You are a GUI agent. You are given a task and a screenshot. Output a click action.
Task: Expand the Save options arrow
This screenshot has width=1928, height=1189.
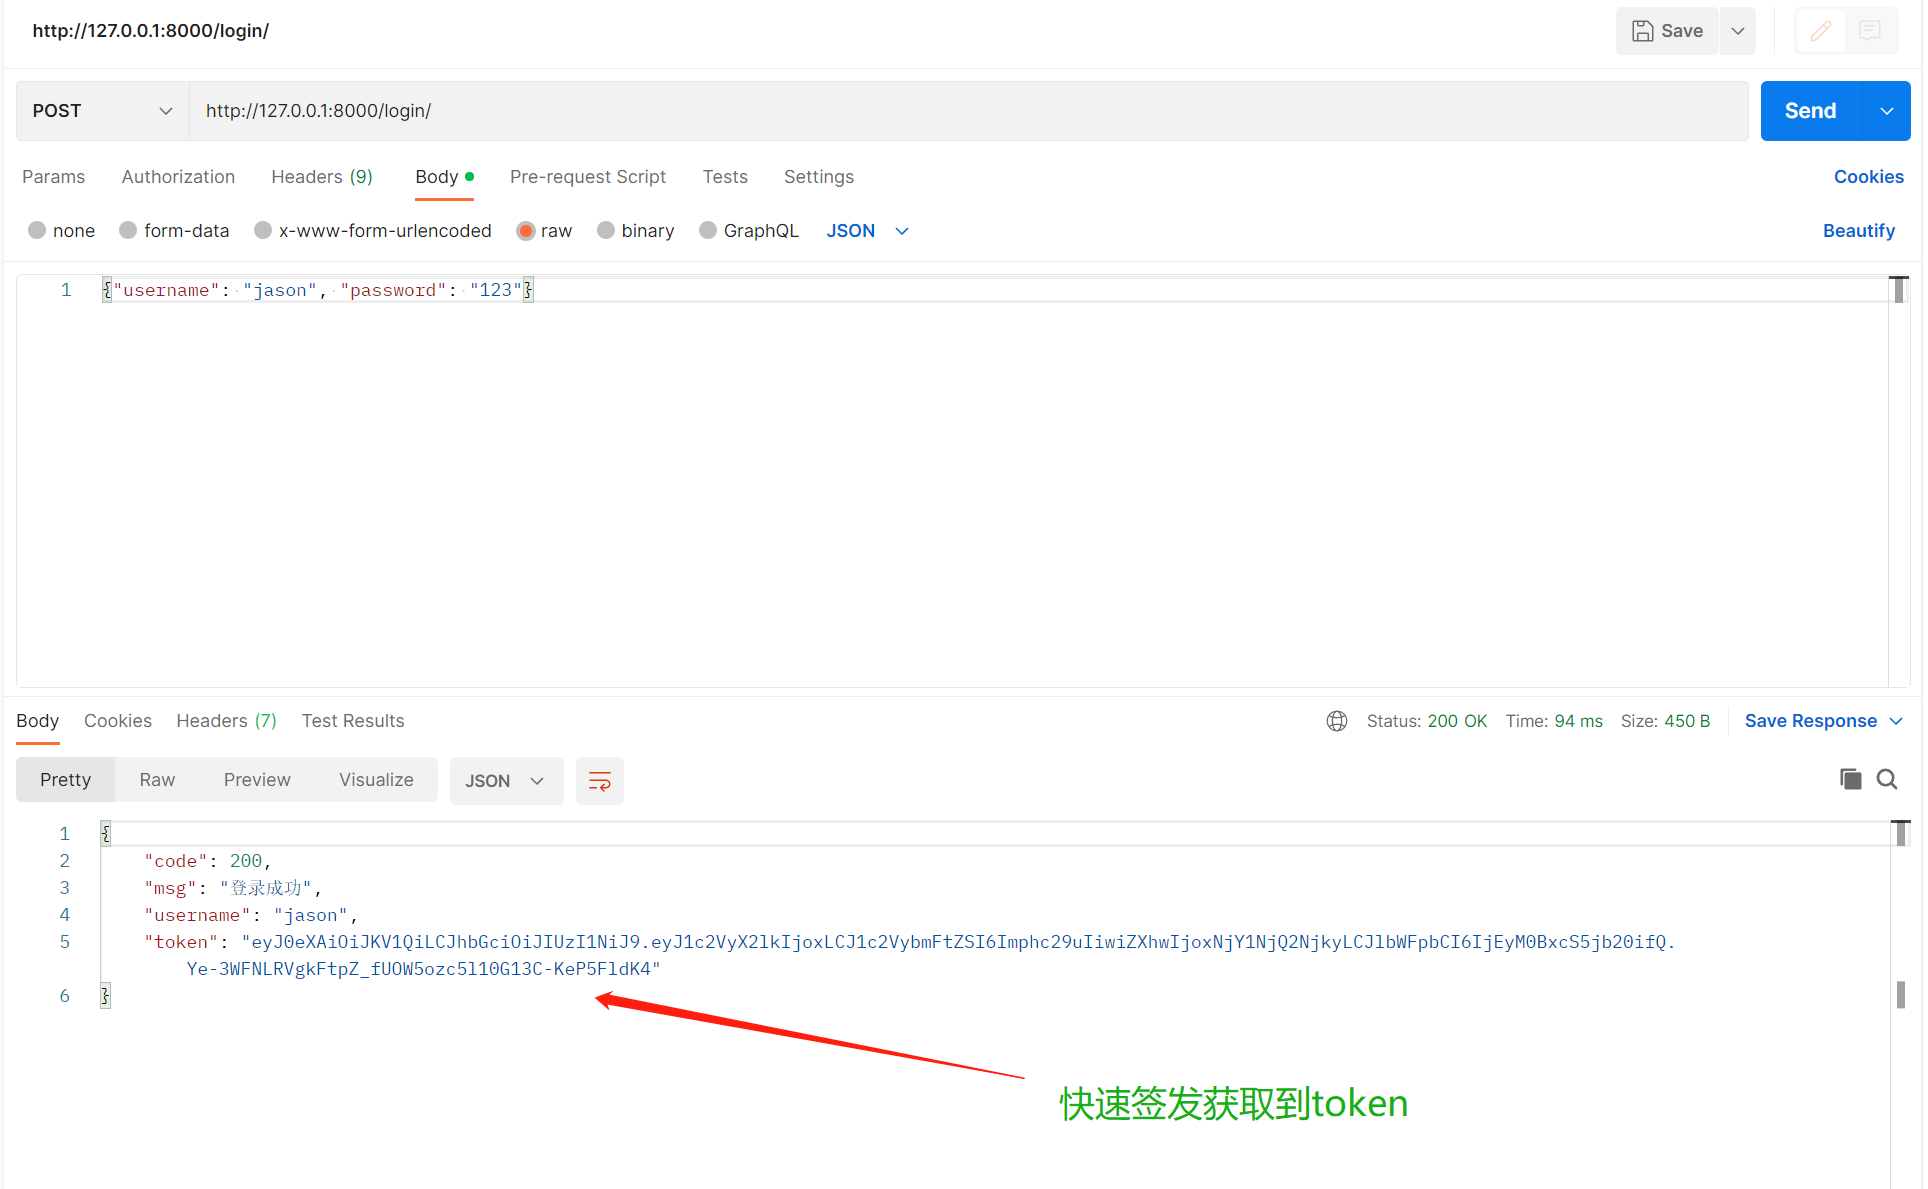tap(1738, 31)
